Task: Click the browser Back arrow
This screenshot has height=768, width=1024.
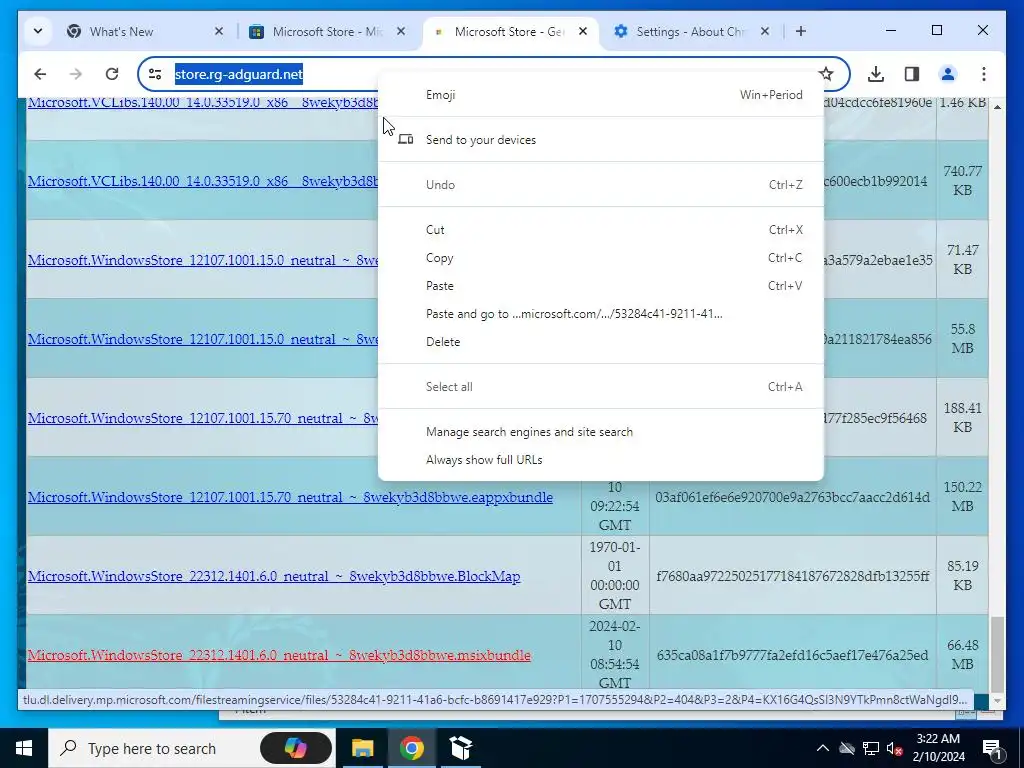Action: click(40, 74)
